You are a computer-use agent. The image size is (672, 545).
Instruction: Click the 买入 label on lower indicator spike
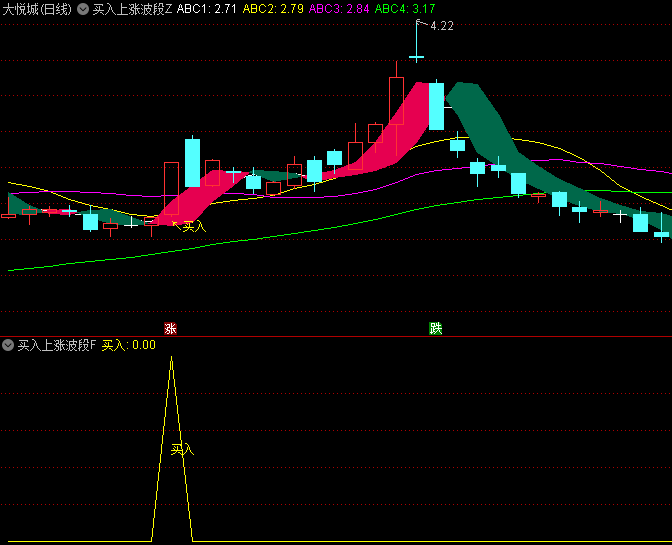click(182, 449)
